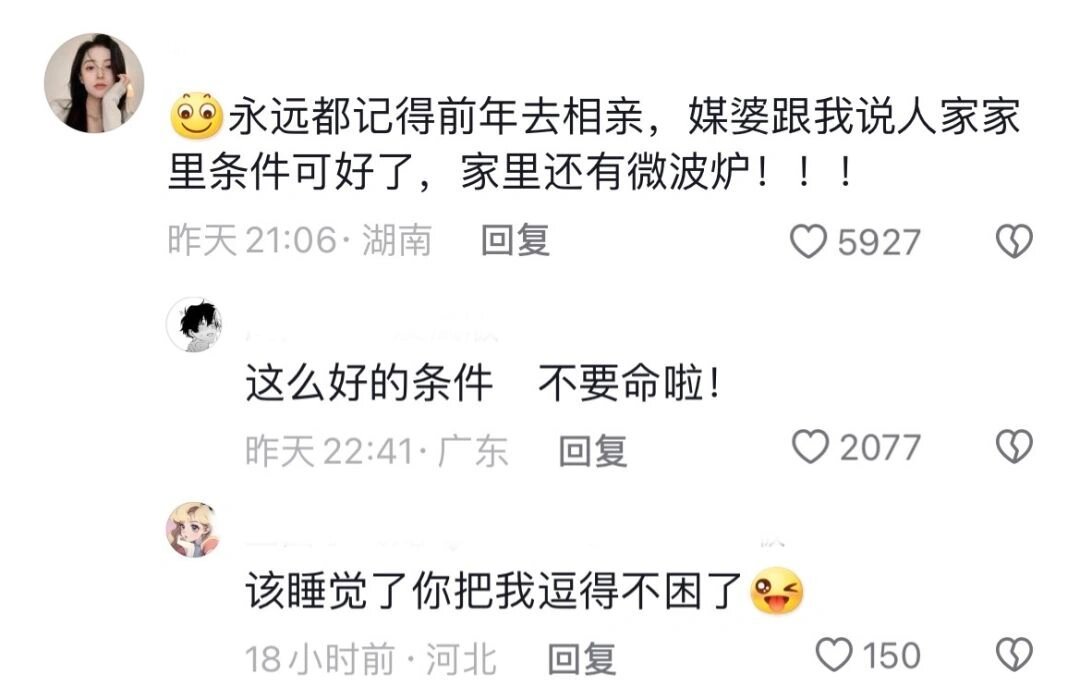Image resolution: width=1080 pixels, height=698 pixels.
Task: Tap the blurred username above 广东 reply
Action: pos(372,336)
